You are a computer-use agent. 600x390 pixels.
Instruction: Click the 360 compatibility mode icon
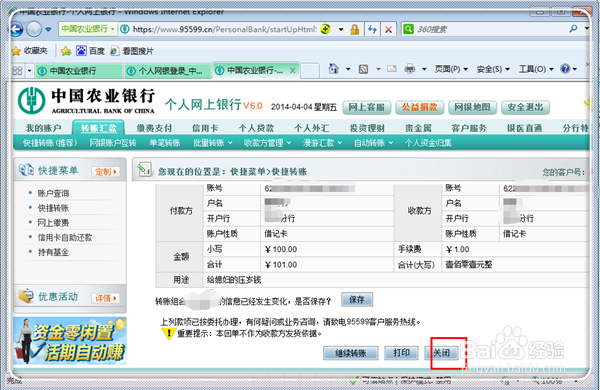tap(326, 29)
